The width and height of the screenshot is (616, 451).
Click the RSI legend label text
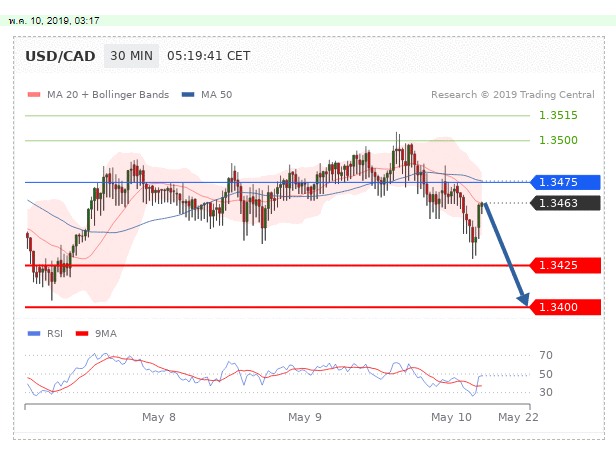[55, 334]
